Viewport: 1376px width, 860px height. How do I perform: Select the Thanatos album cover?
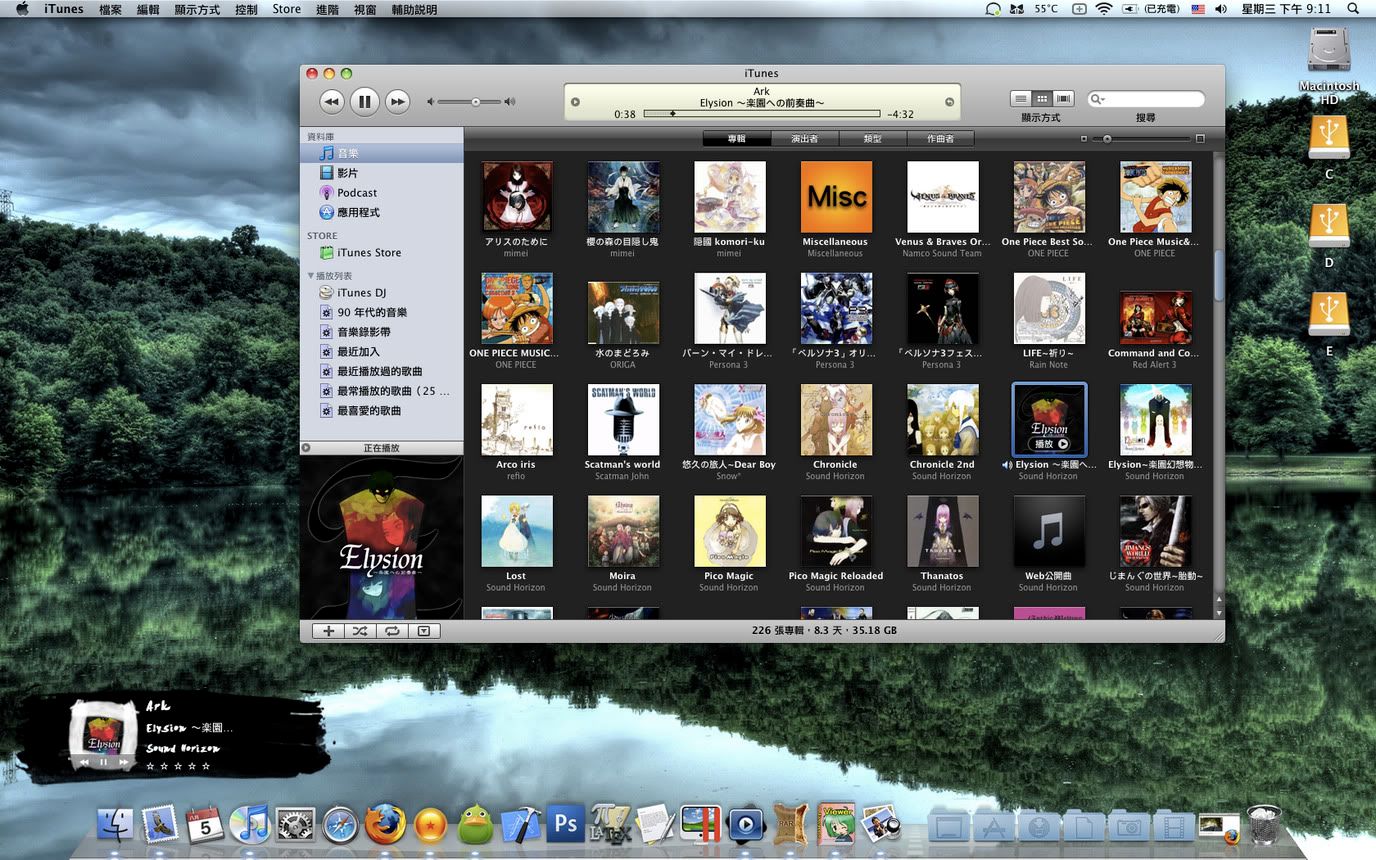tap(942, 531)
